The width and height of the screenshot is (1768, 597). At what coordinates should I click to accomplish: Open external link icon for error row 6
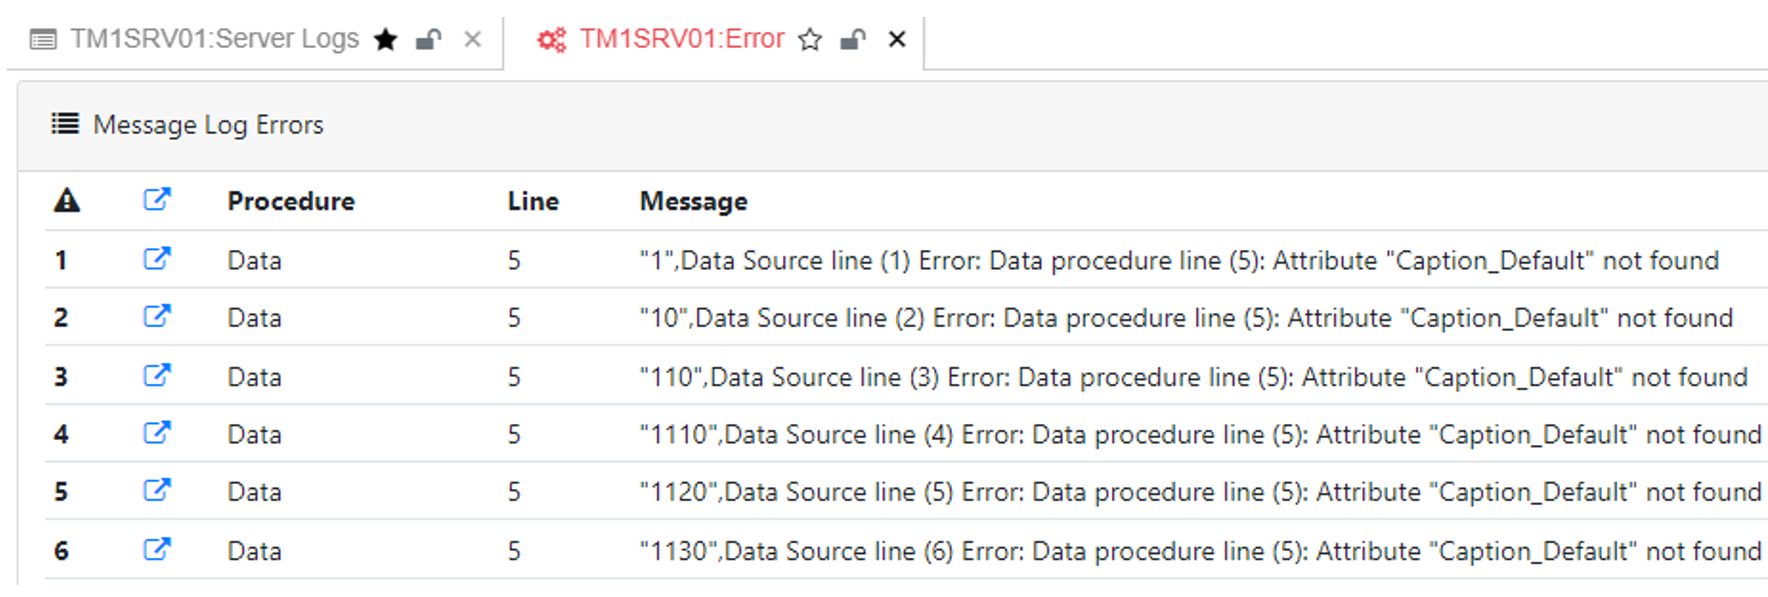pos(157,549)
